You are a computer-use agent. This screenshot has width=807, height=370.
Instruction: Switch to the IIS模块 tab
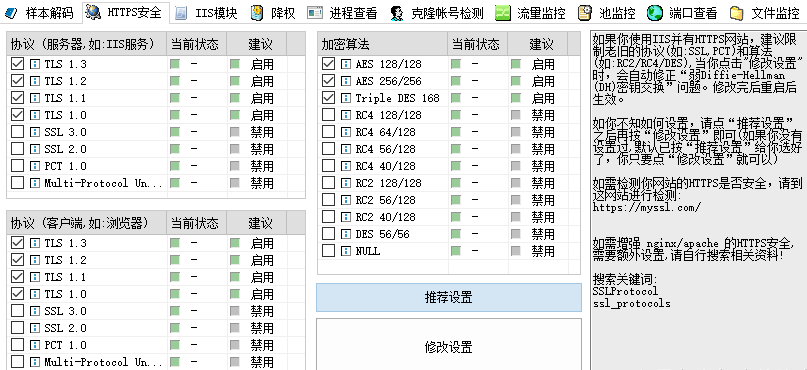pos(206,13)
